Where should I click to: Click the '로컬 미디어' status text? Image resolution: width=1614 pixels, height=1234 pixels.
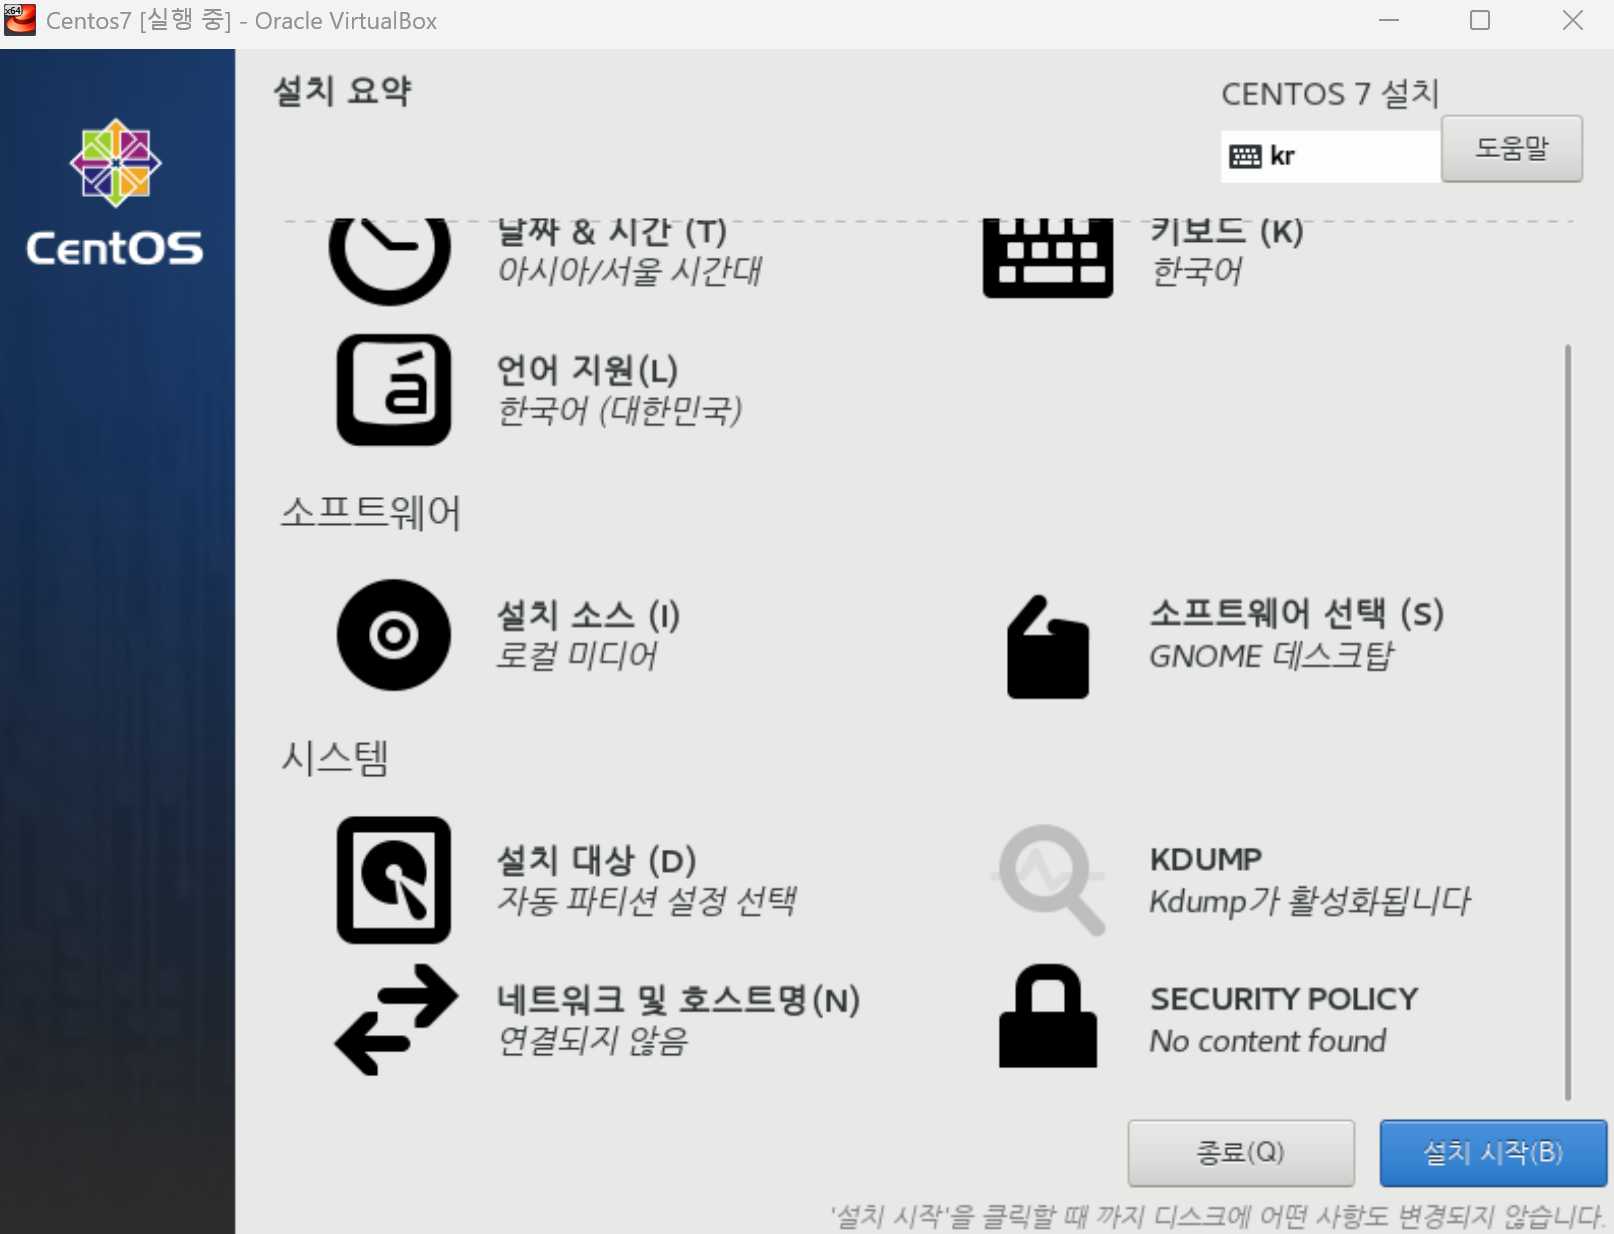(x=577, y=656)
